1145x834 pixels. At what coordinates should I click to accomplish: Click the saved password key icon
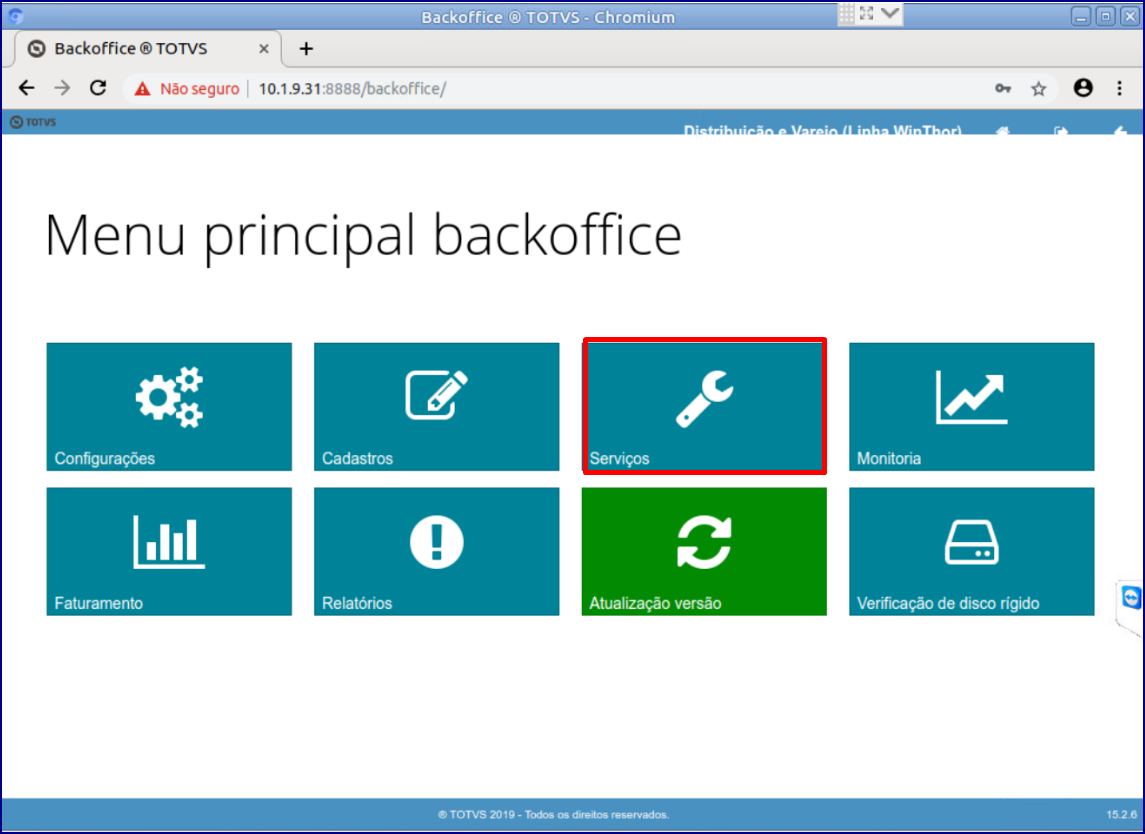click(1003, 88)
